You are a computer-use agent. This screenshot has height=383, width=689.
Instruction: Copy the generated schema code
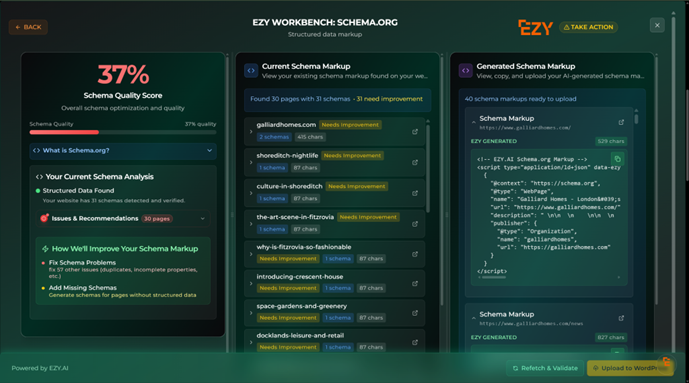[x=617, y=159]
